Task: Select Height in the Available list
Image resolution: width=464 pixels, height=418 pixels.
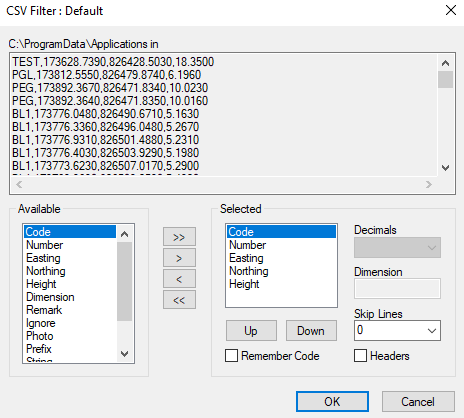Action: click(x=70, y=284)
